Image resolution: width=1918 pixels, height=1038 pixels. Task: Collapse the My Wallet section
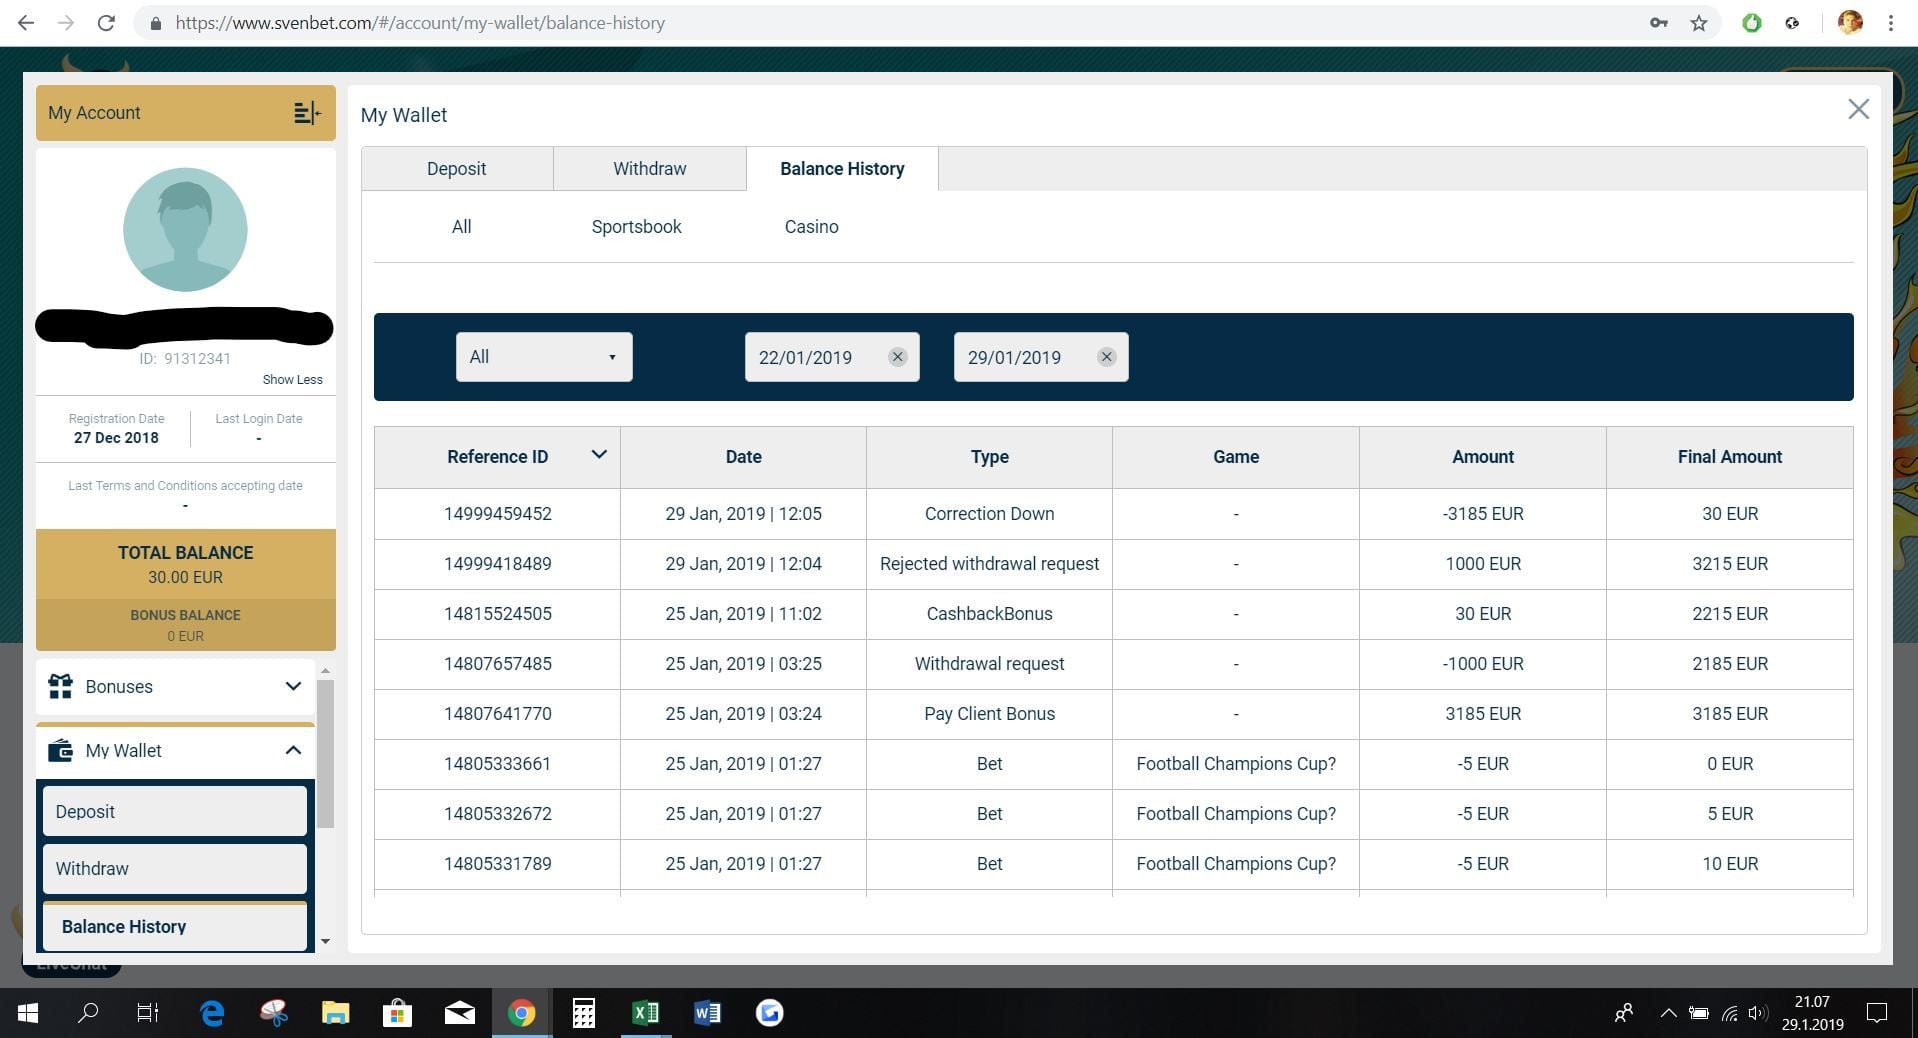coord(293,750)
